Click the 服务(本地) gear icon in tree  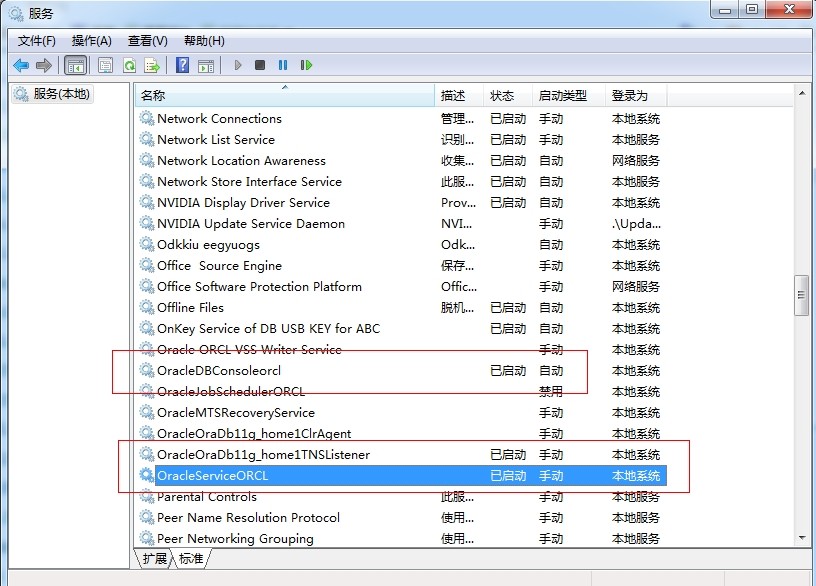point(21,94)
